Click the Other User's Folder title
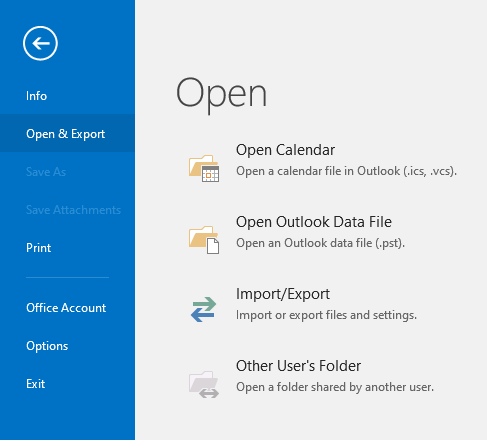Viewport: 487px width, 440px height. (x=298, y=366)
